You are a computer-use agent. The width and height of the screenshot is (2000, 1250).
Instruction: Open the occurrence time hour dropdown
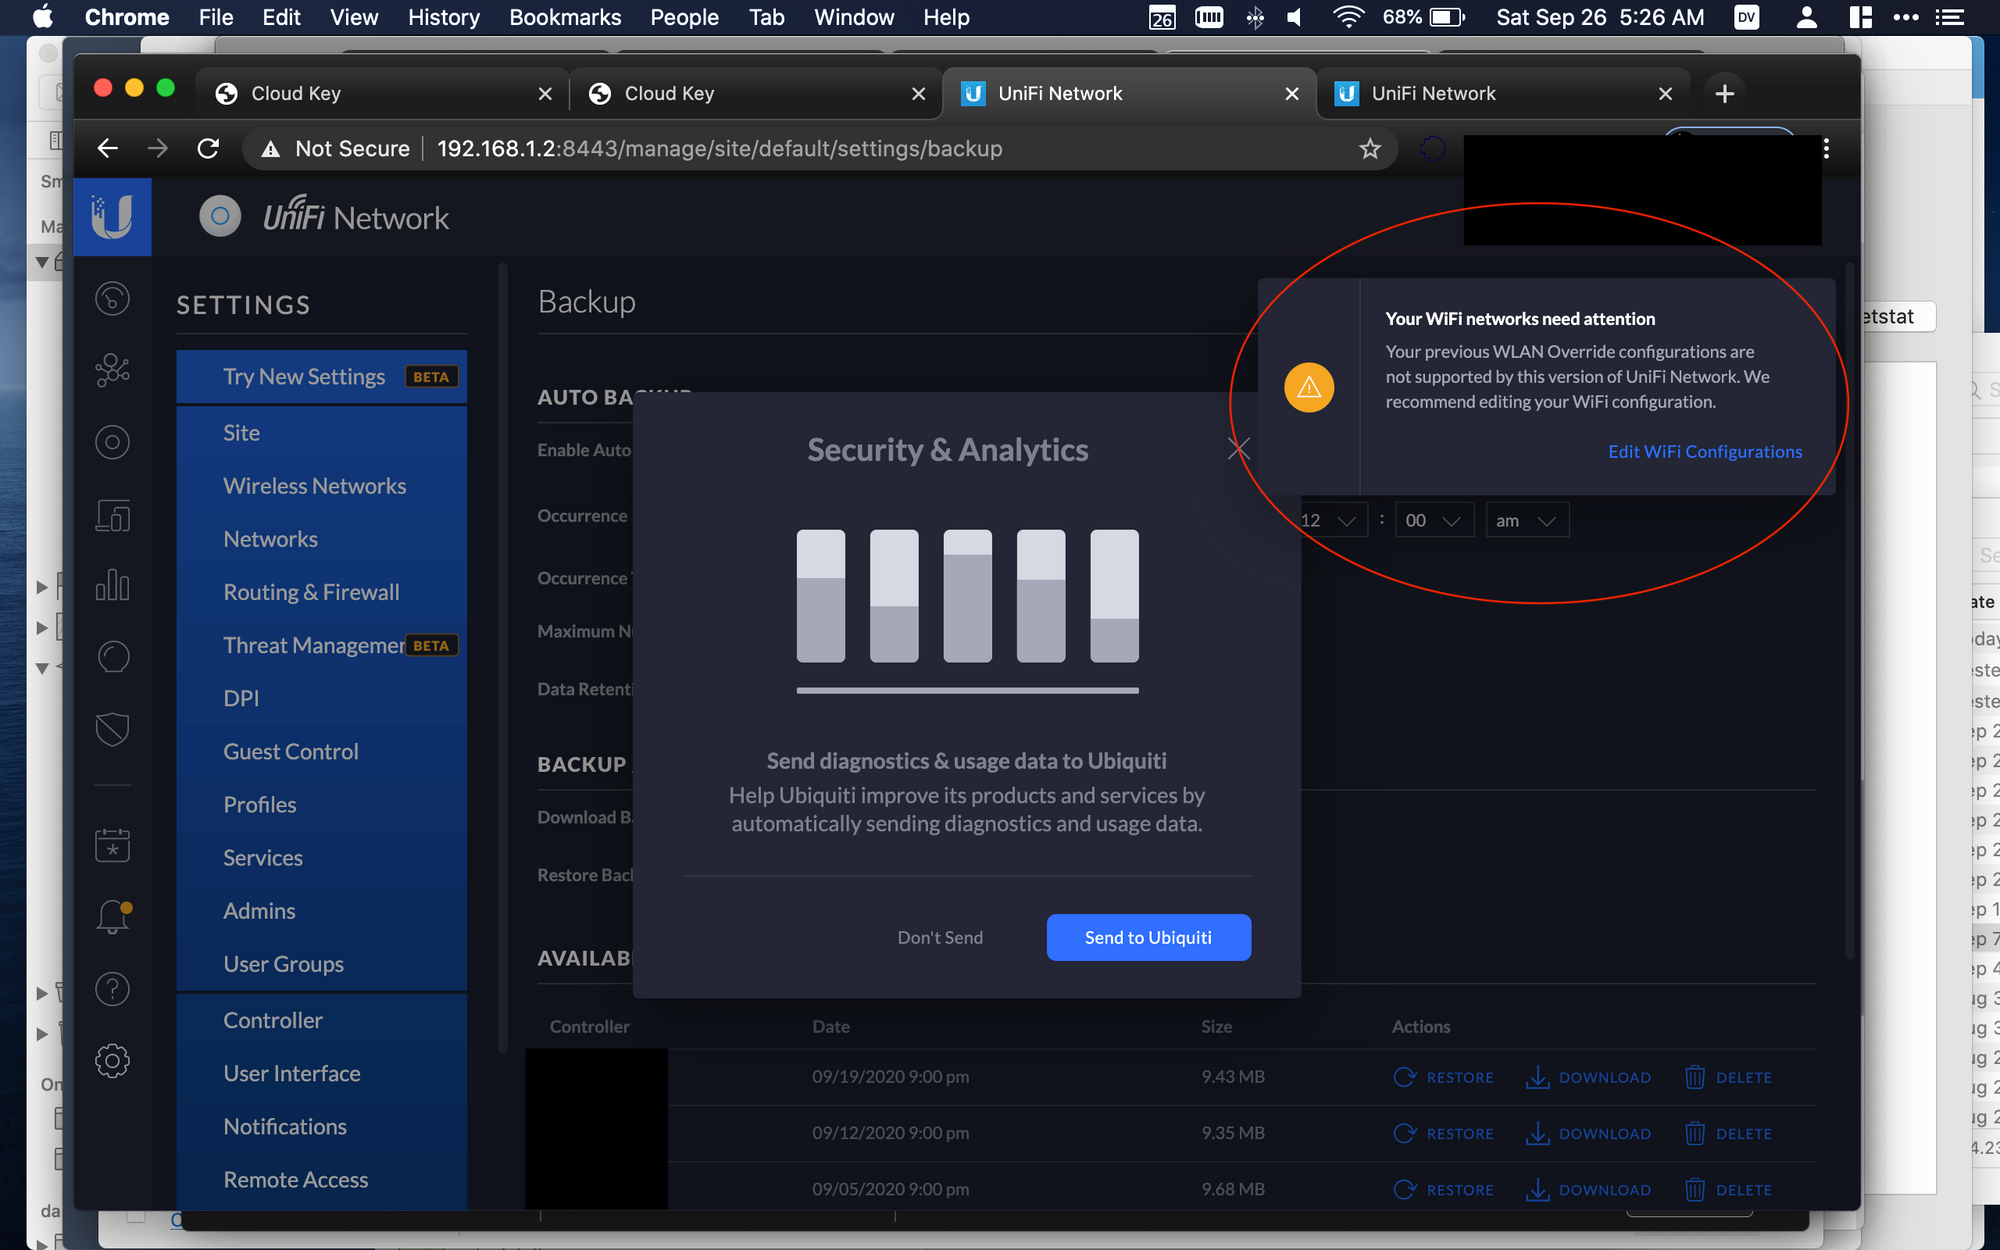pyautogui.click(x=1326, y=520)
